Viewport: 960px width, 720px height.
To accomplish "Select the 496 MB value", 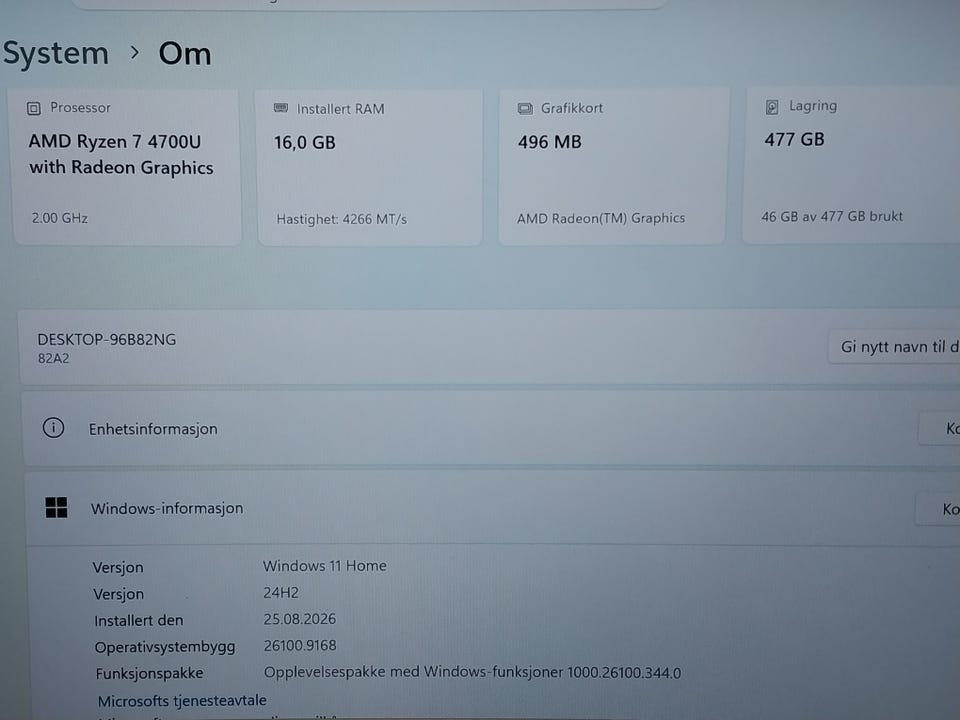I will pos(550,142).
